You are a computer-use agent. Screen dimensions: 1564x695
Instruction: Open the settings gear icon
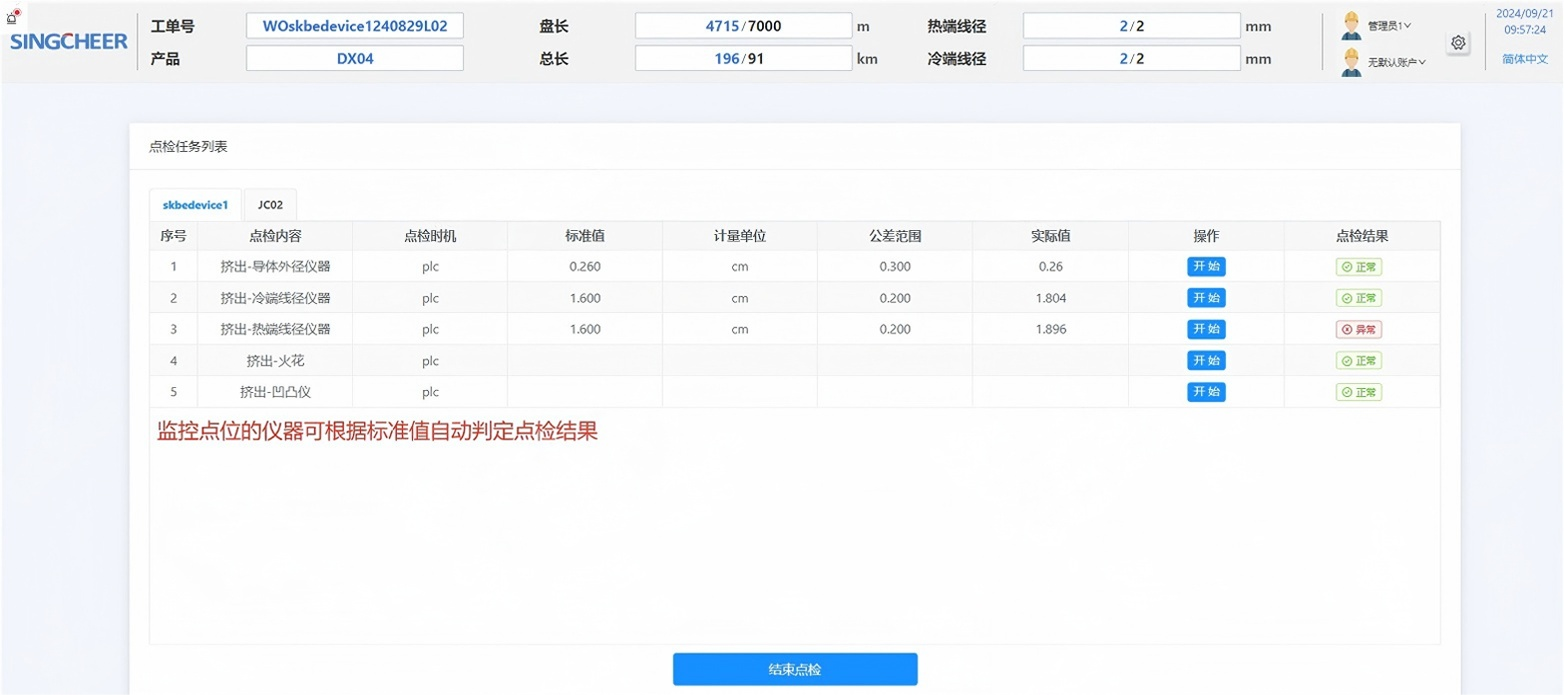[x=1458, y=43]
